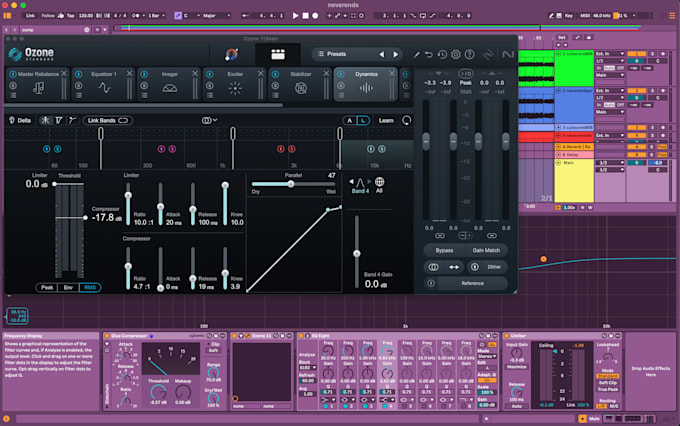680x426 pixels.
Task: Load previous Ozone preset arrow
Action: 382,54
